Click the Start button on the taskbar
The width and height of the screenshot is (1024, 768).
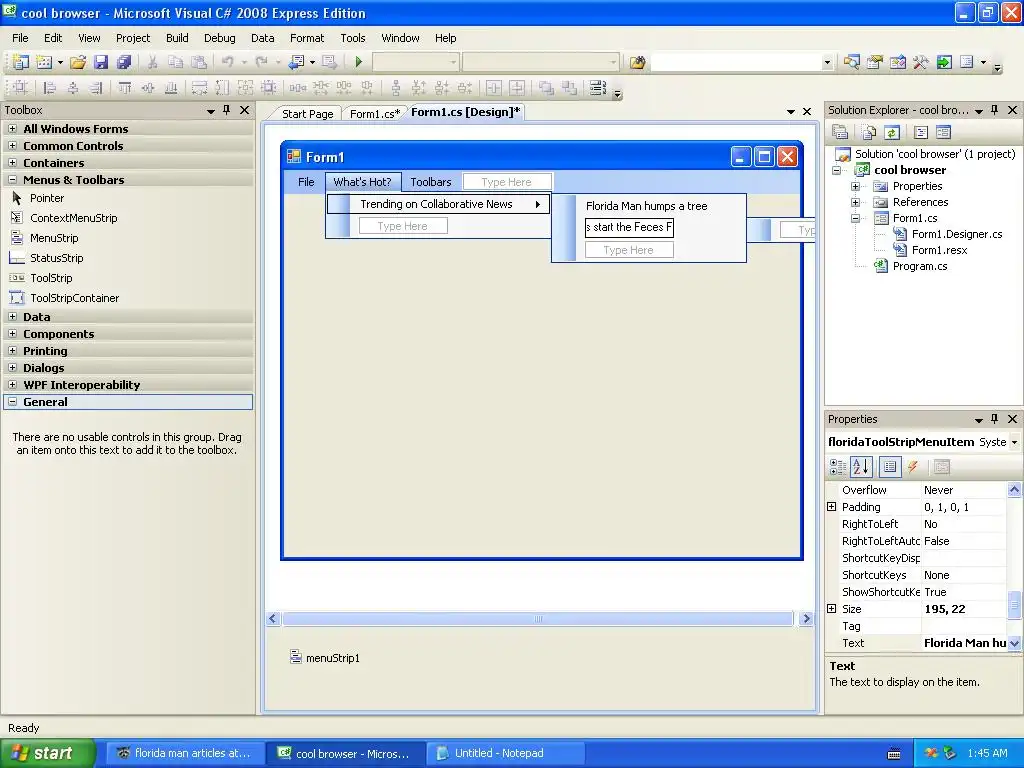pyautogui.click(x=47, y=754)
